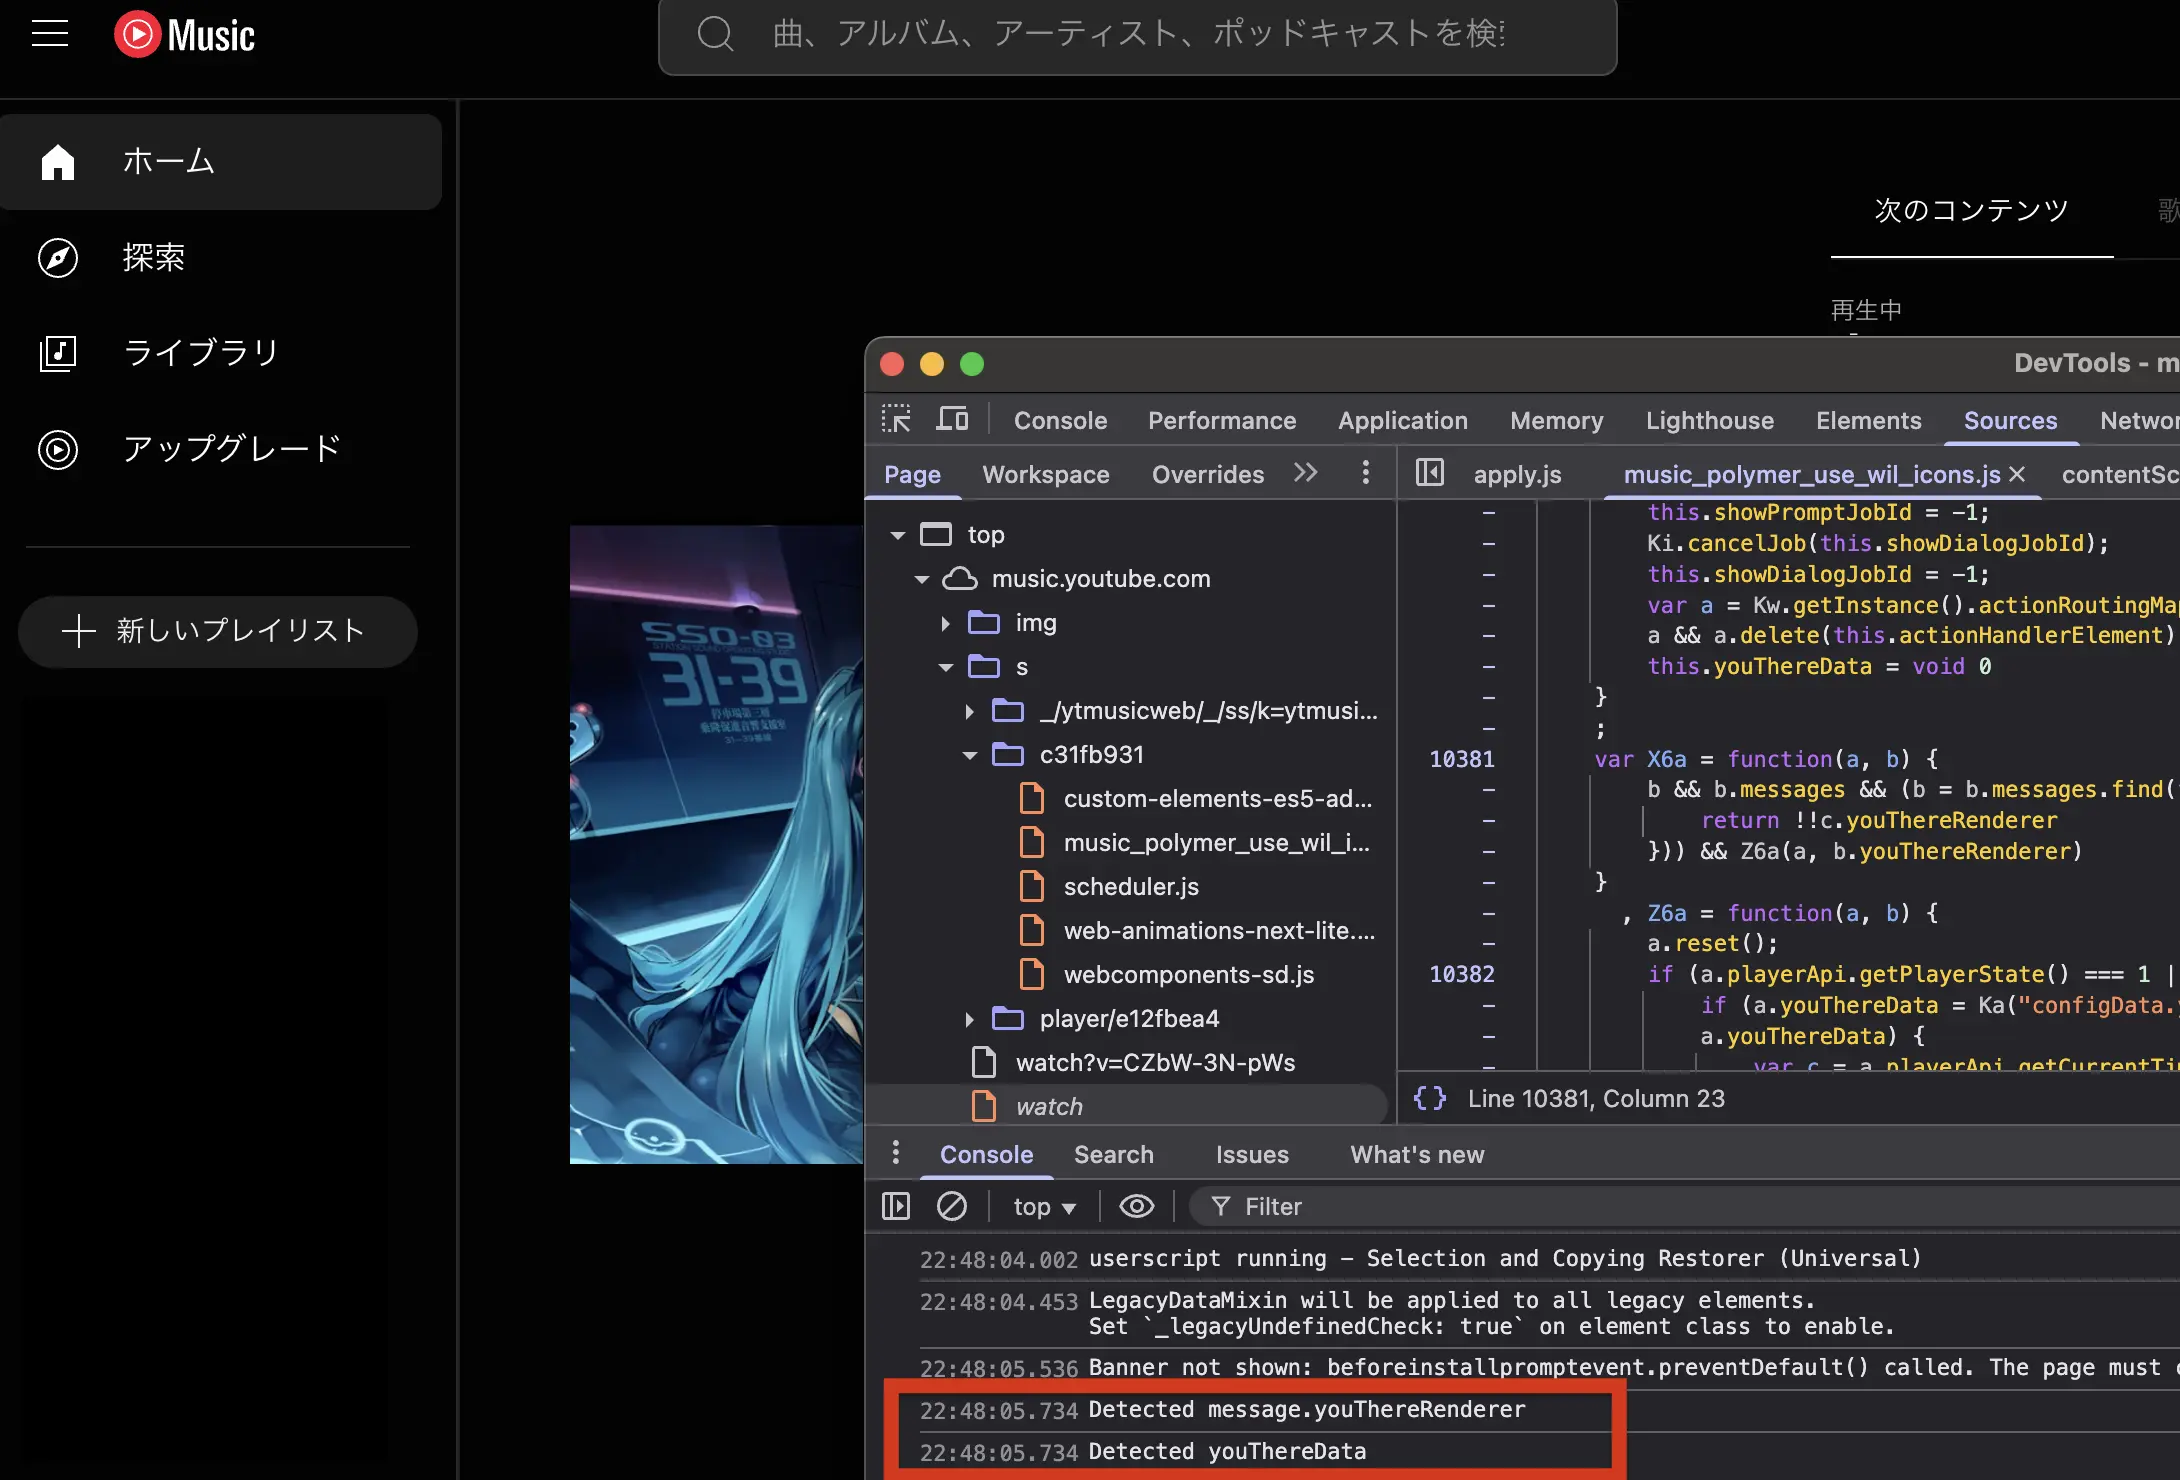The width and height of the screenshot is (2180, 1480).
Task: Open ライブラリ in the sidebar
Action: point(221,353)
